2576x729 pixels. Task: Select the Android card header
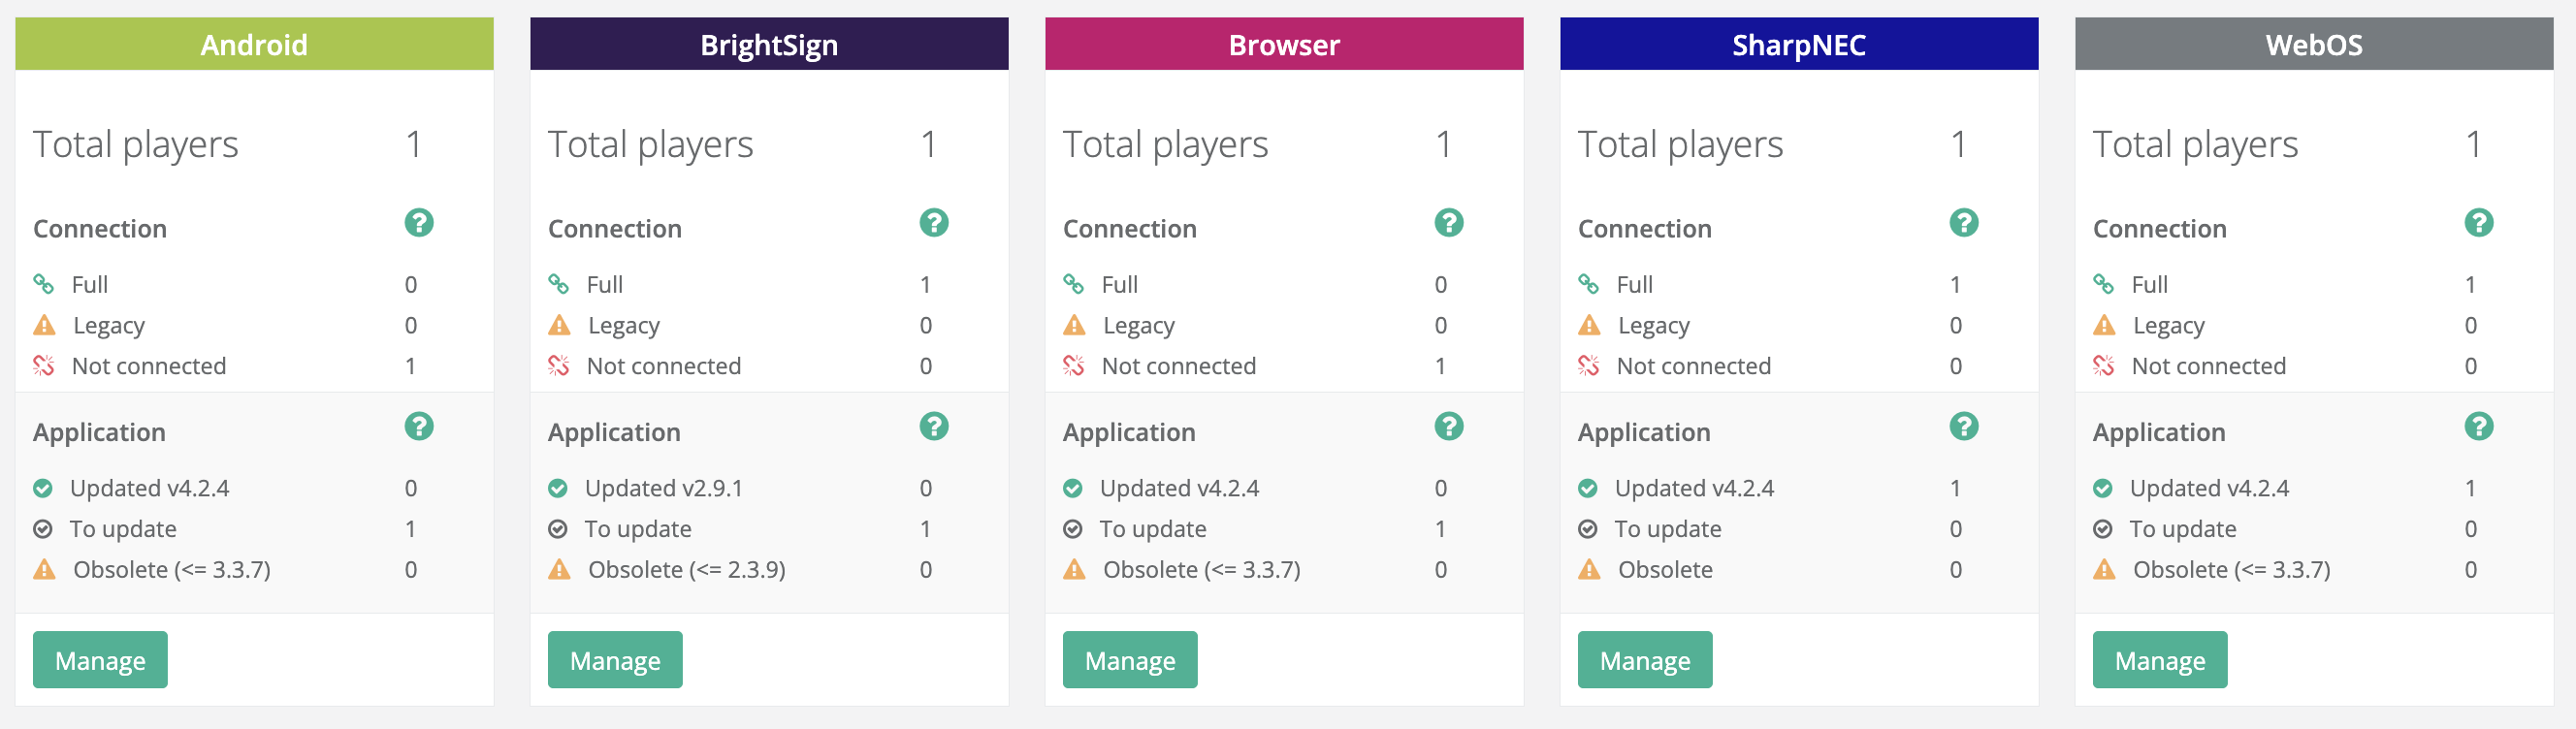pyautogui.click(x=254, y=44)
